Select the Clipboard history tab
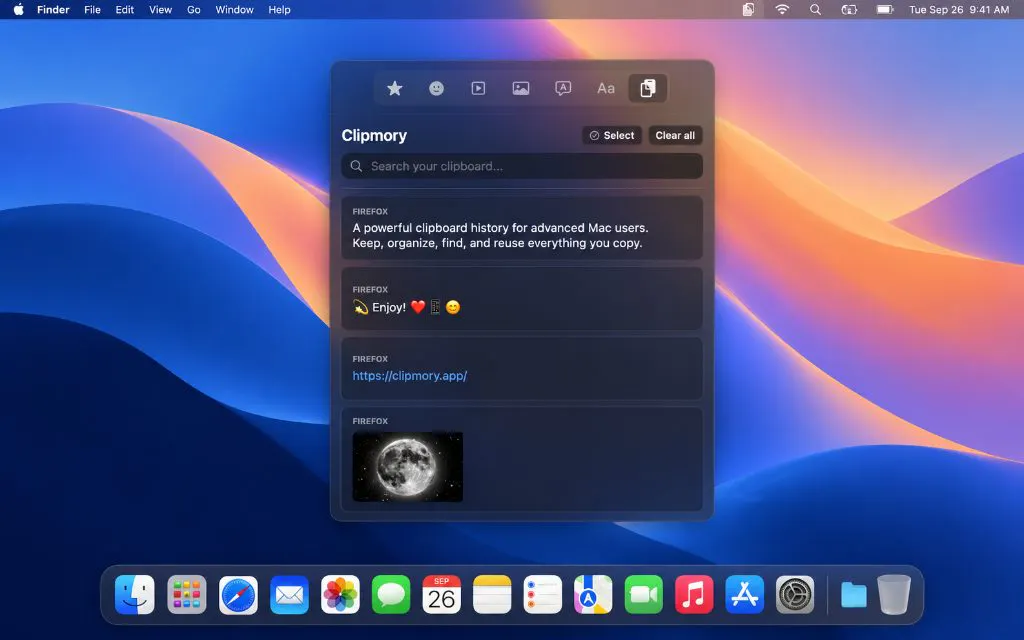This screenshot has width=1024, height=640. coord(647,88)
